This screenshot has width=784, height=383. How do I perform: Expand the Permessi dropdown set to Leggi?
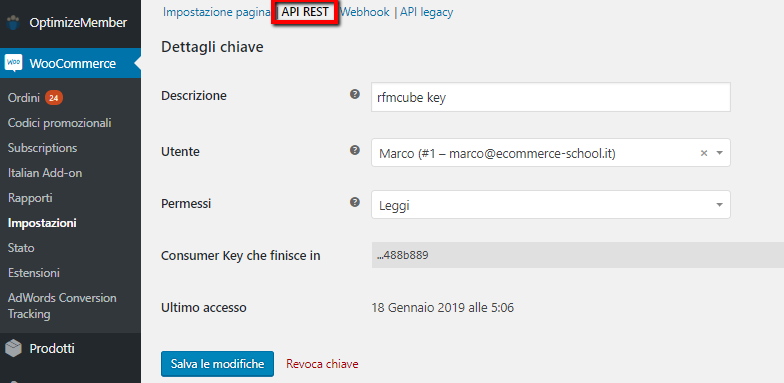click(x=550, y=204)
